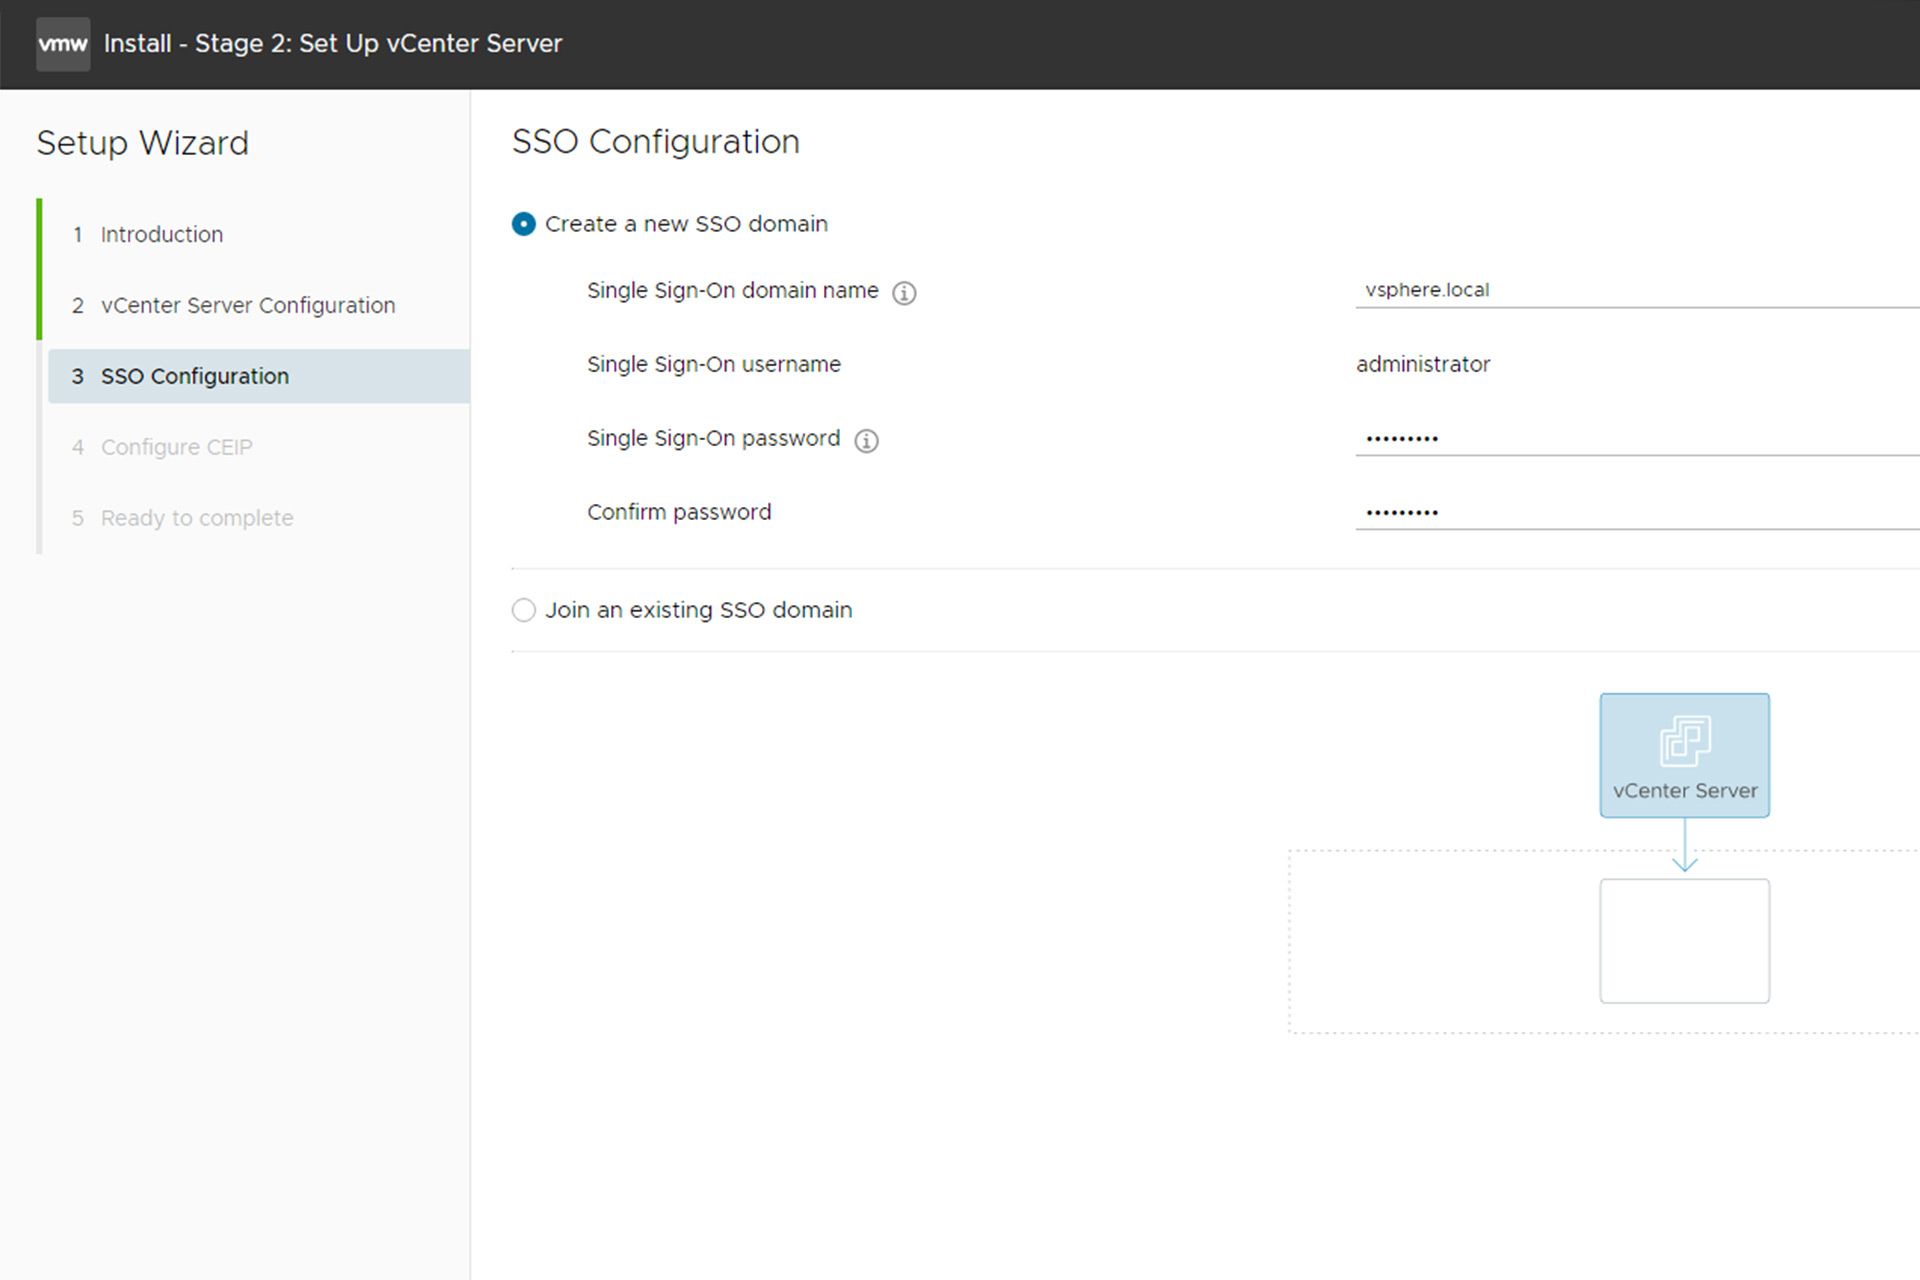Open info icon beside Single Sign-On password
Viewport: 1920px width, 1280px height.
(866, 441)
